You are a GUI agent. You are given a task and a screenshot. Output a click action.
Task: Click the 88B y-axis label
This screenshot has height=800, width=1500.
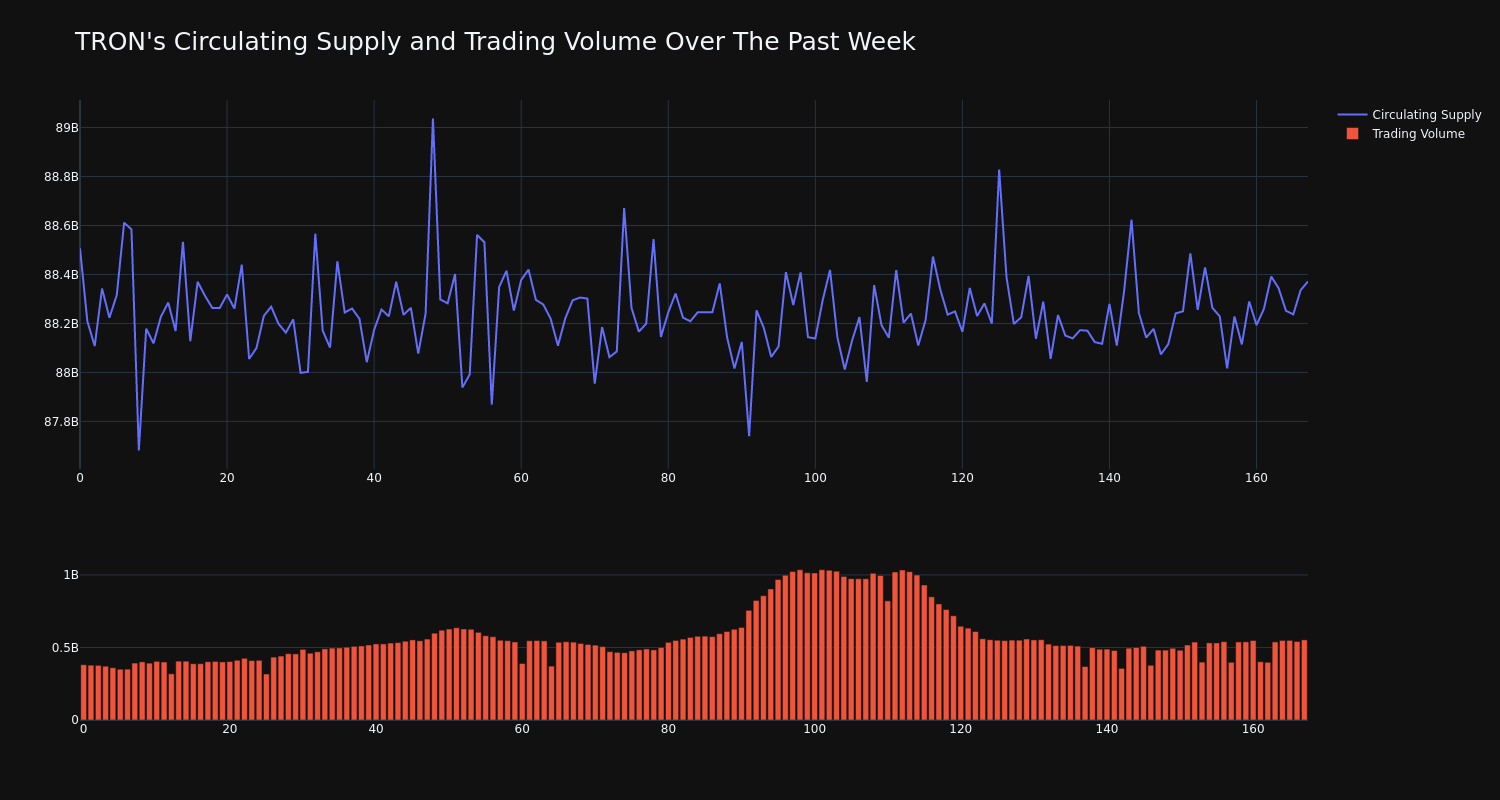(67, 373)
